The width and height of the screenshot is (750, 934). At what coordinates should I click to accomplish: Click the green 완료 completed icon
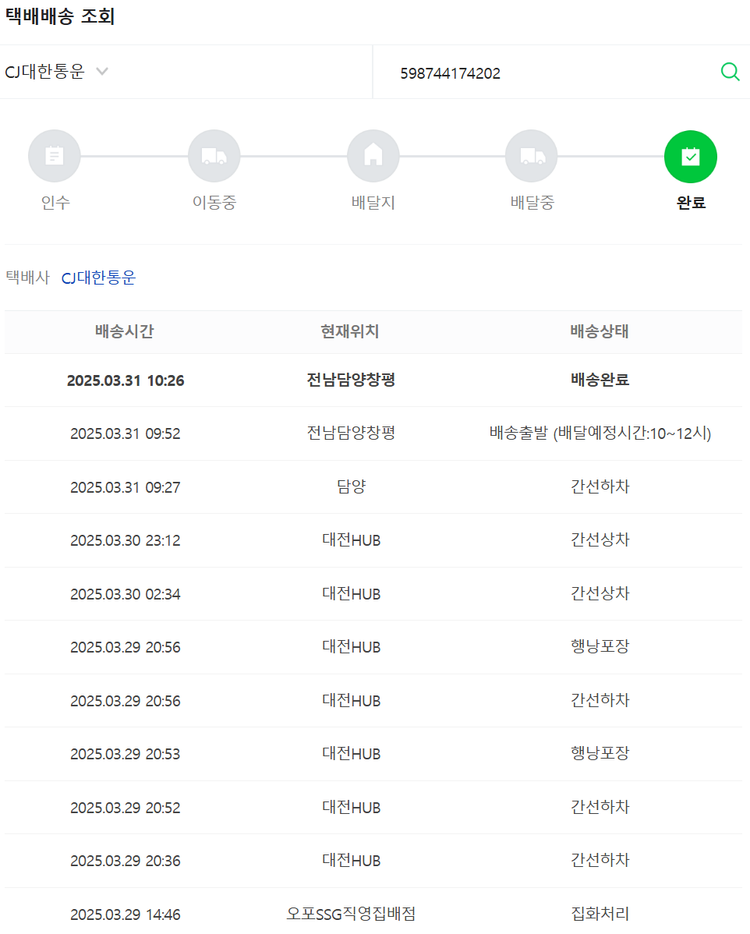pyautogui.click(x=691, y=156)
